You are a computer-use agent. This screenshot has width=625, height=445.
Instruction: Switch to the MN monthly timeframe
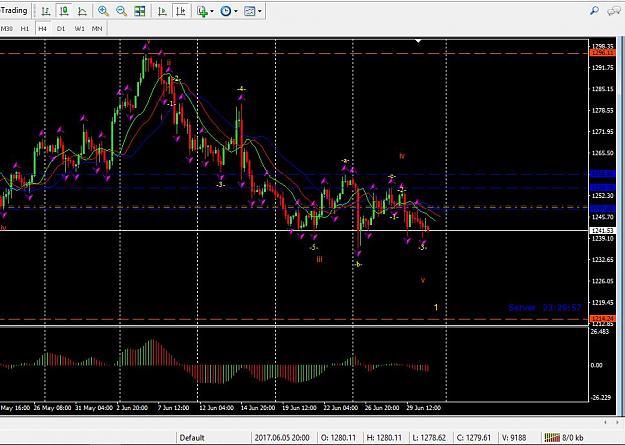pyautogui.click(x=97, y=29)
